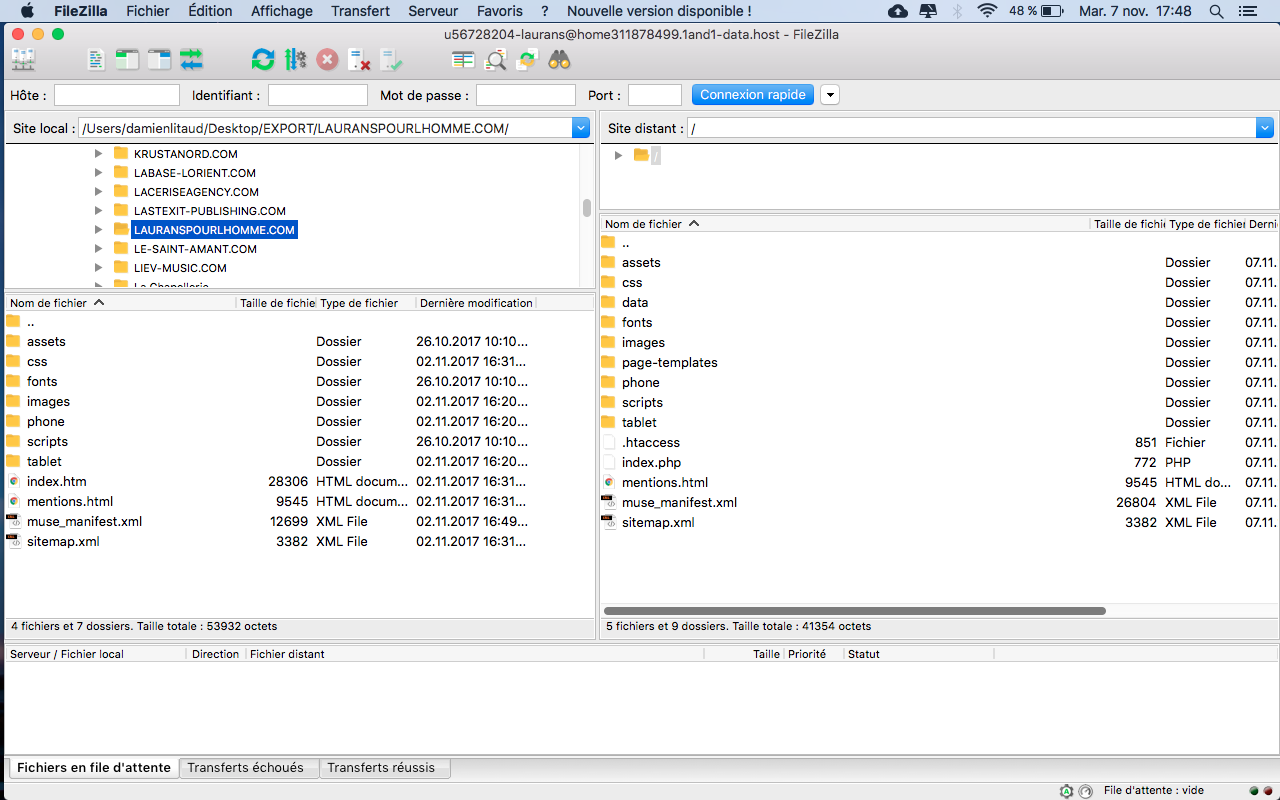Open the Site local path dropdown
1280x800 pixels.
(x=581, y=128)
